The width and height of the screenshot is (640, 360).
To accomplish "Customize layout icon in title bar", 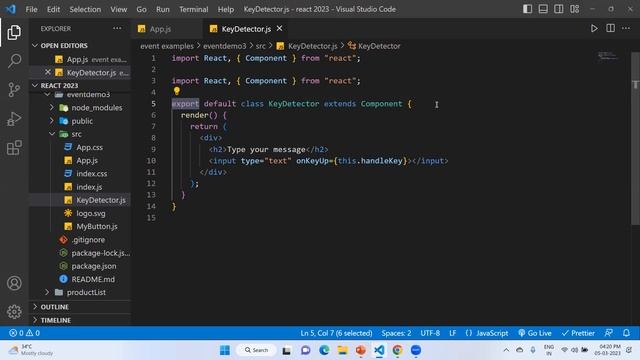I will [x=575, y=9].
